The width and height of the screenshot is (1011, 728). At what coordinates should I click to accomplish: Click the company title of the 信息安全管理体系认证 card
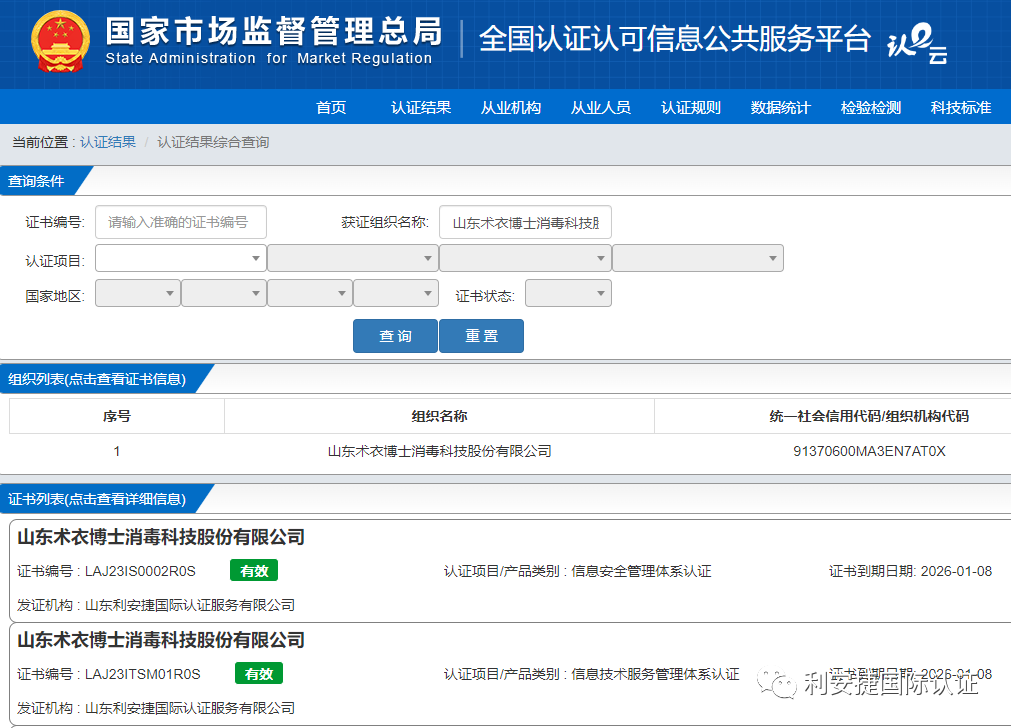[x=161, y=536]
